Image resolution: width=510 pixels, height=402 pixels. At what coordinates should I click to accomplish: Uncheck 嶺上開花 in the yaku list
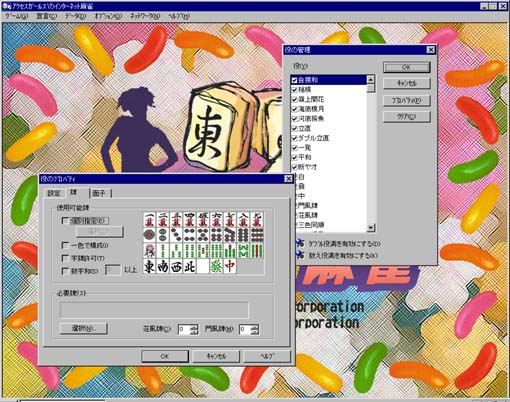[294, 99]
